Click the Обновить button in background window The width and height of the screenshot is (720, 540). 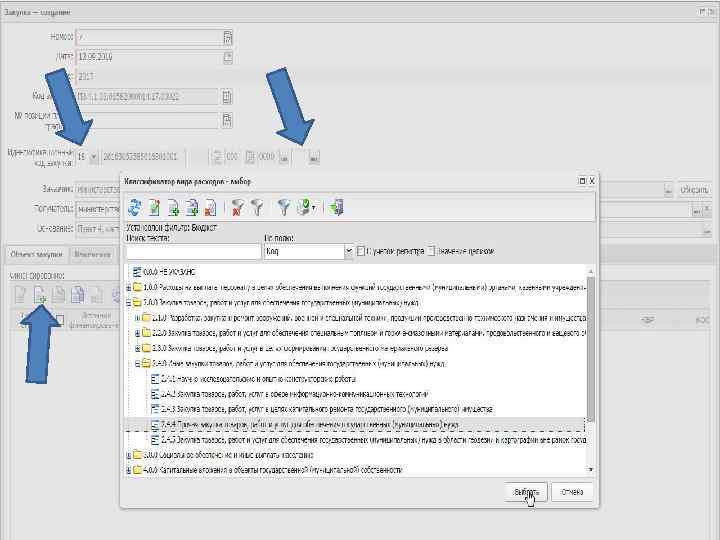[694, 190]
